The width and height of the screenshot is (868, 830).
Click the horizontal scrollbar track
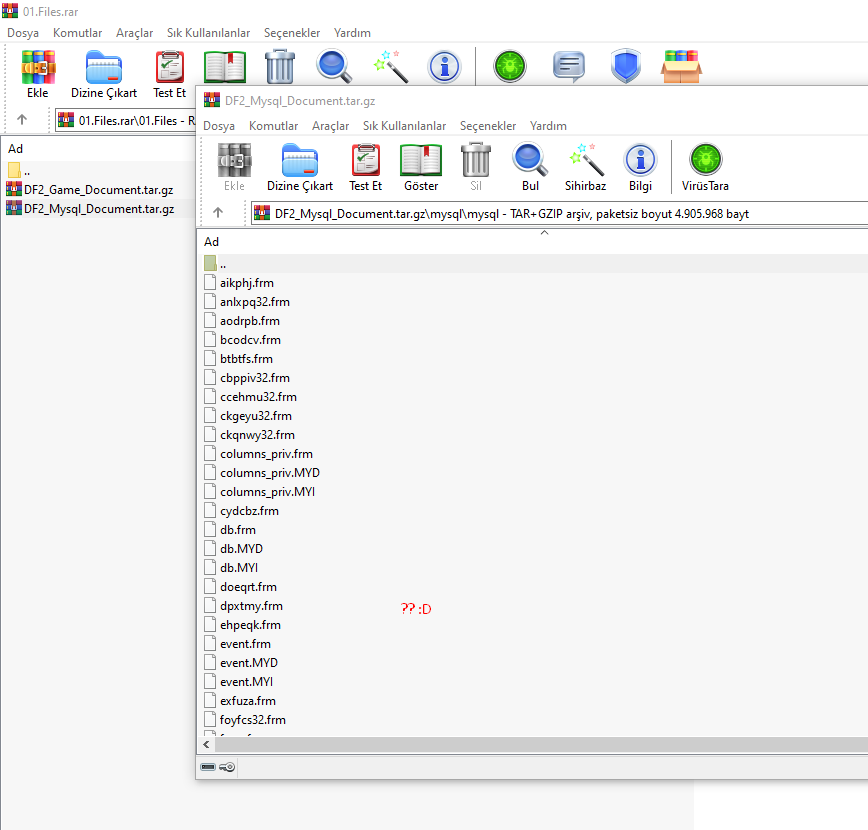(x=541, y=745)
